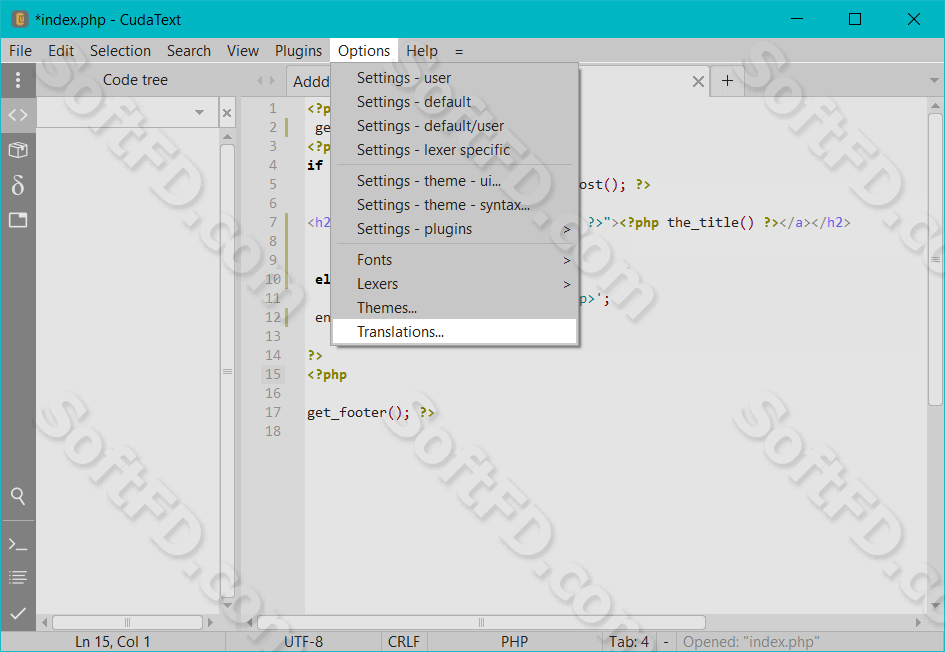Add a new tab with plus button

727,81
